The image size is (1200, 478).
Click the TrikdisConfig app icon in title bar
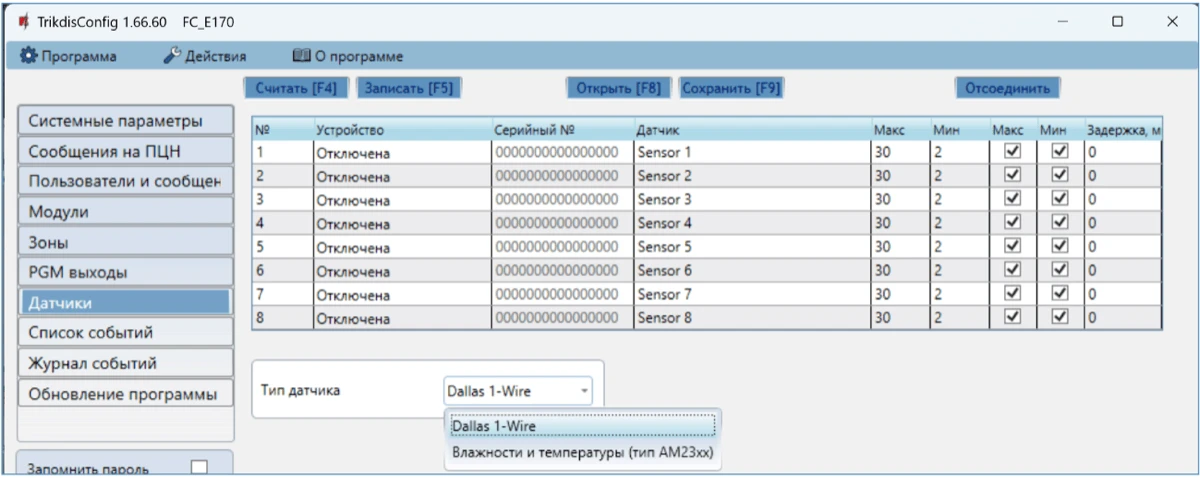click(x=23, y=21)
